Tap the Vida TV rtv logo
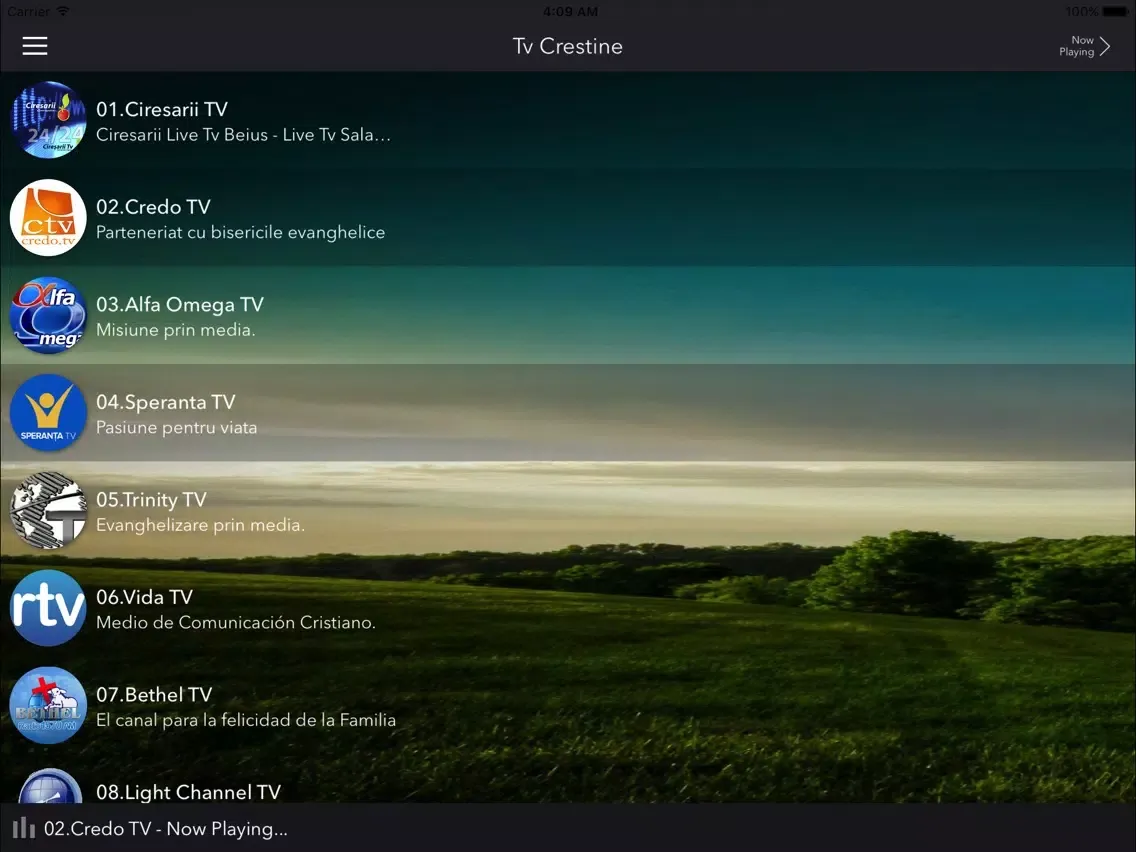The width and height of the screenshot is (1136, 852). [x=49, y=608]
